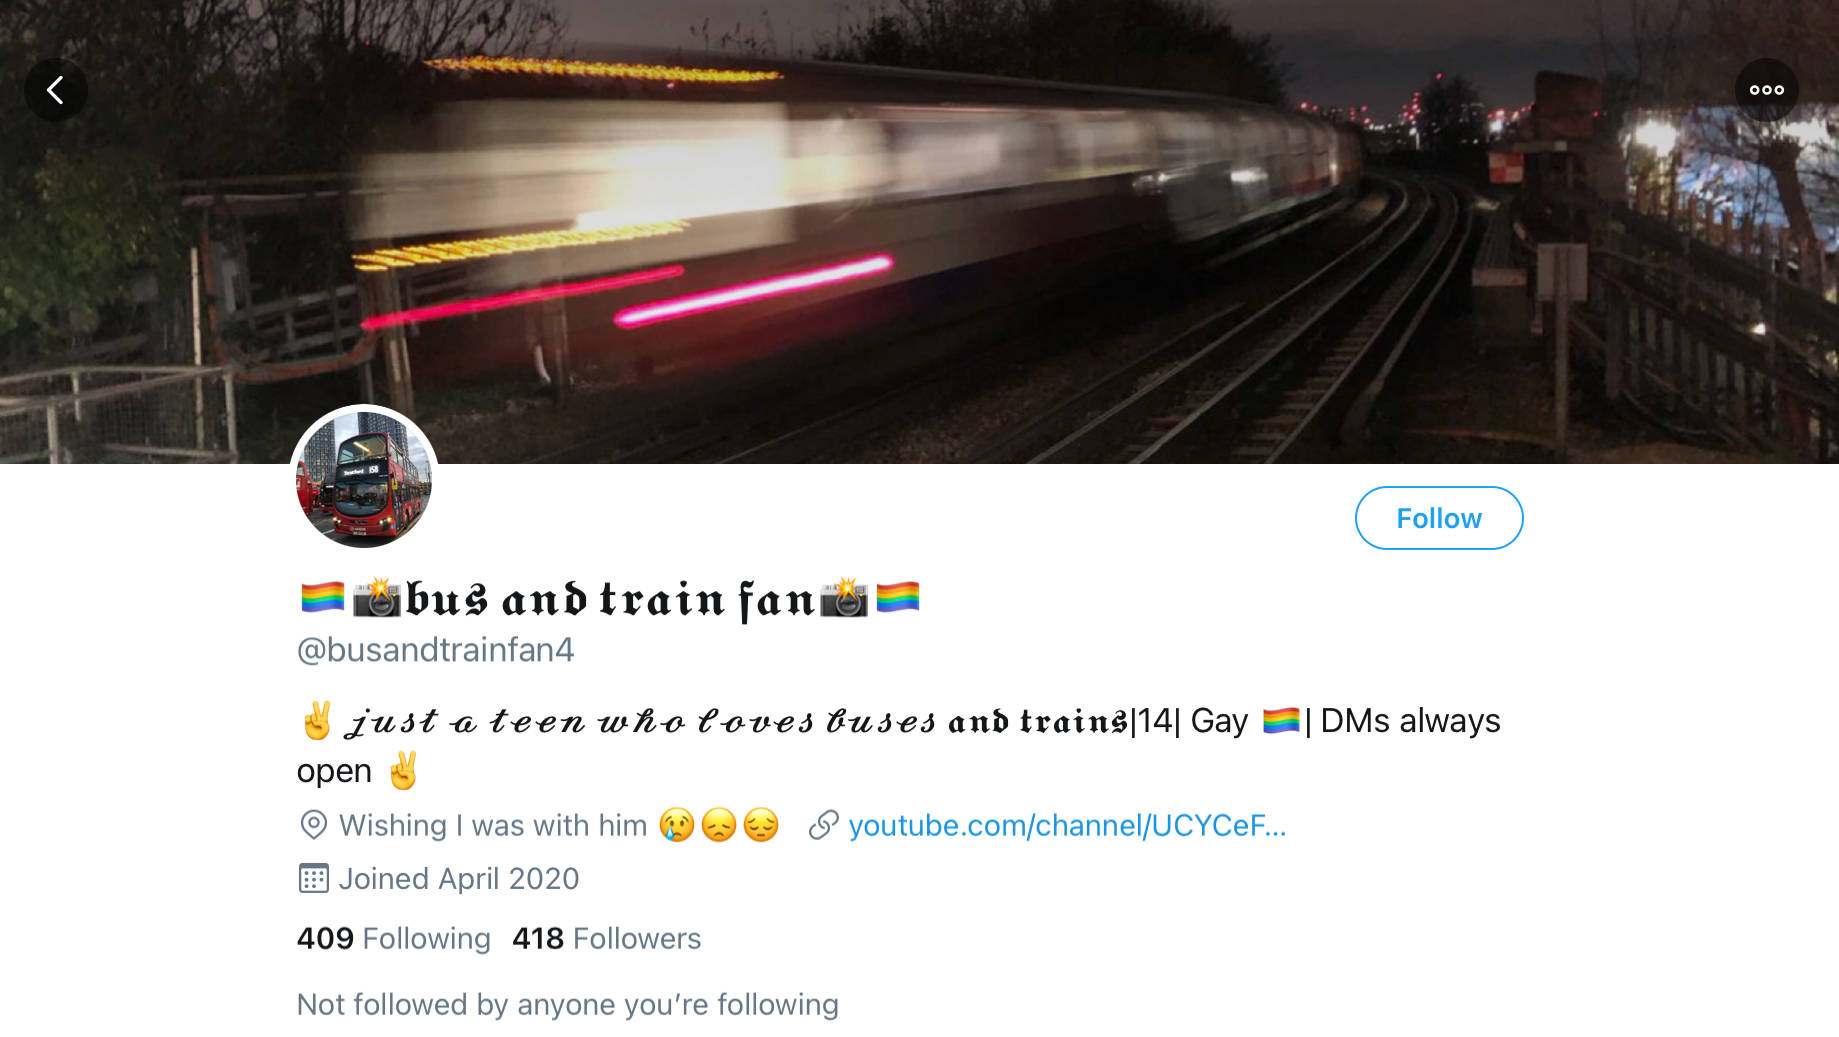Click the 'Joined April 2020' text
Image resolution: width=1839 pixels, height=1037 pixels.
(459, 878)
